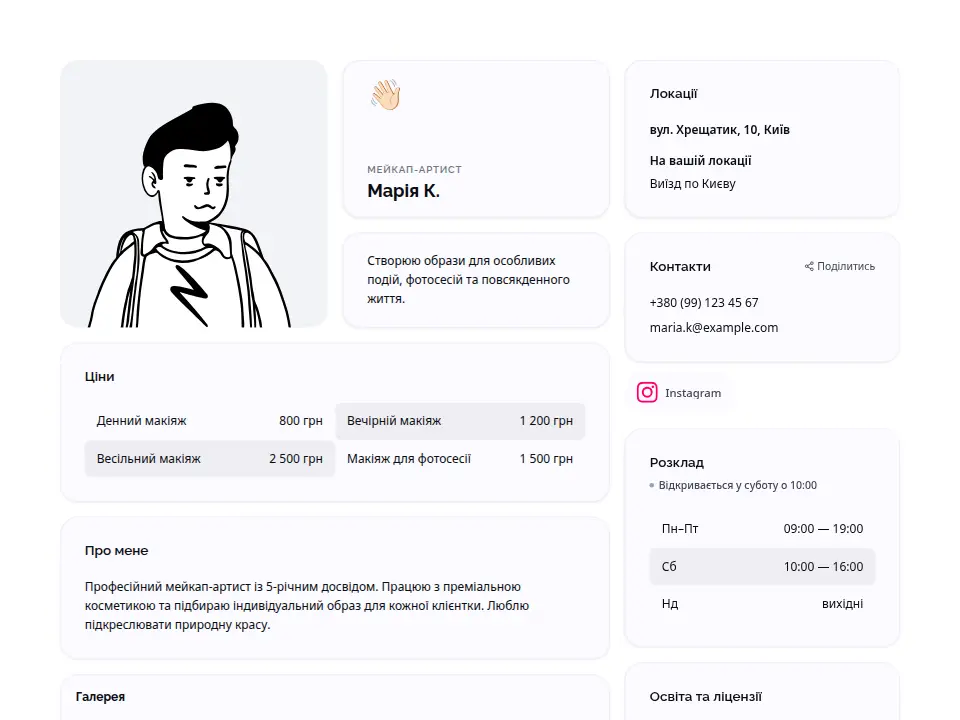Click the Поділитись share button
The height and width of the screenshot is (720, 960).
(839, 266)
